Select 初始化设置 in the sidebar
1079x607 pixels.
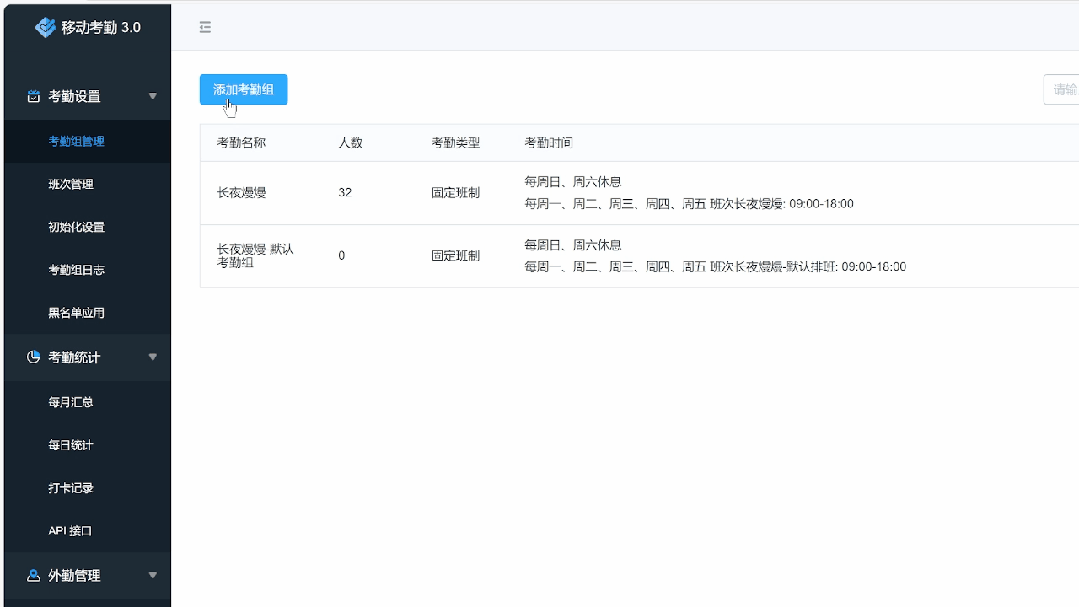coord(78,227)
